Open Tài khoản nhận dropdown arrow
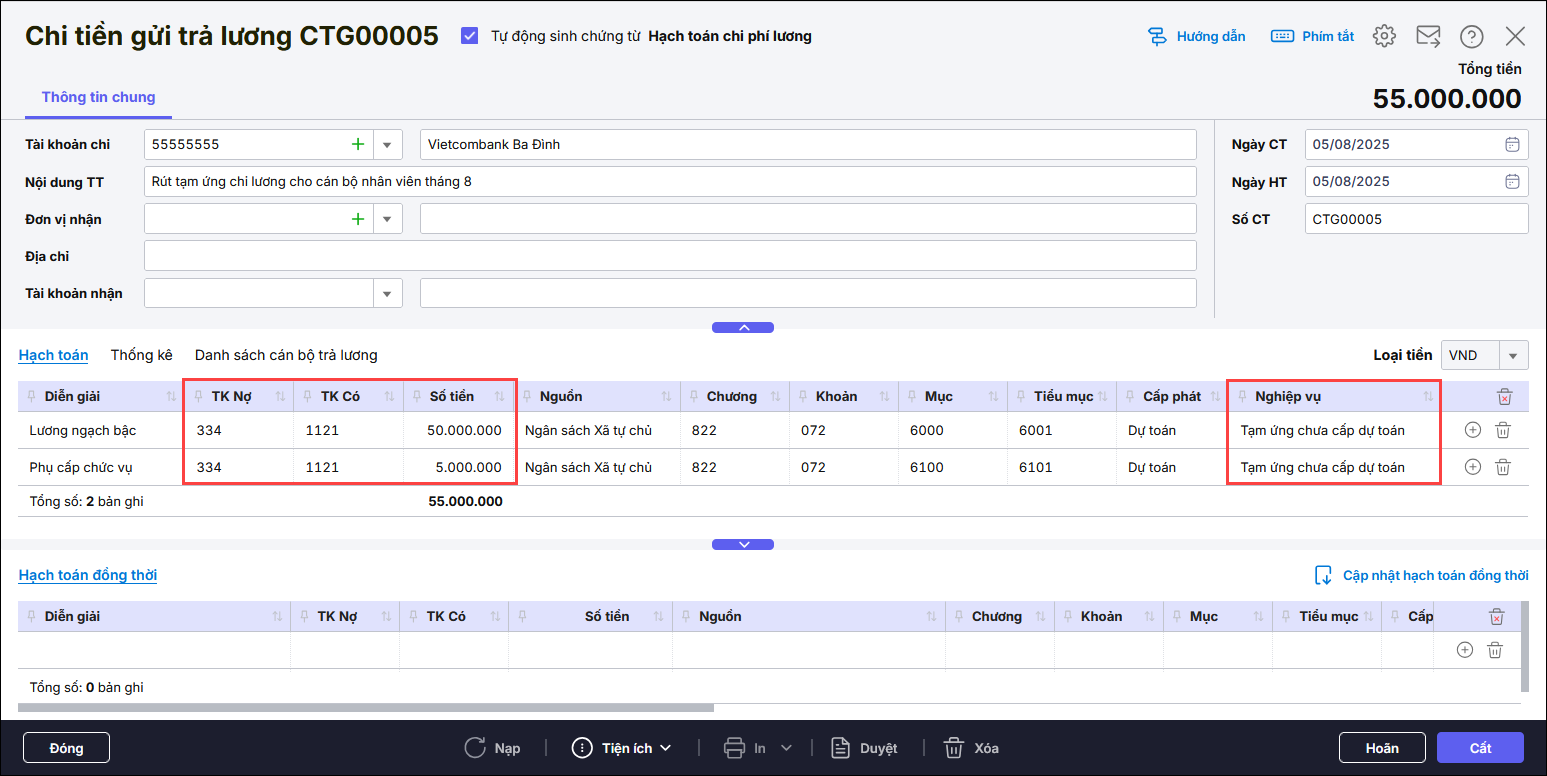The width and height of the screenshot is (1547, 776). point(387,293)
